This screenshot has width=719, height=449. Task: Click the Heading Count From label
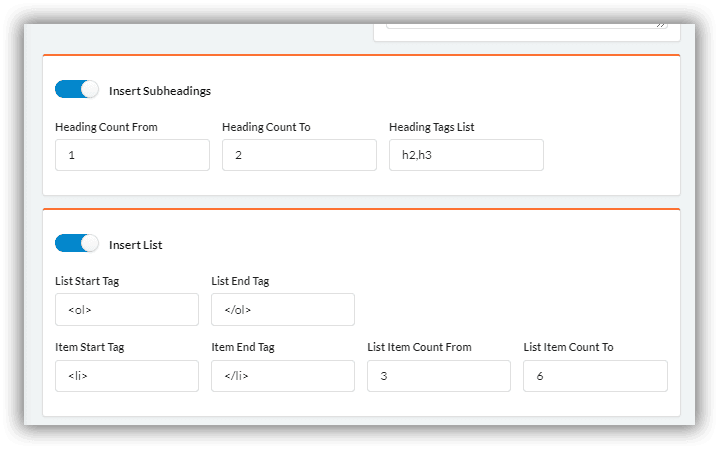click(106, 127)
